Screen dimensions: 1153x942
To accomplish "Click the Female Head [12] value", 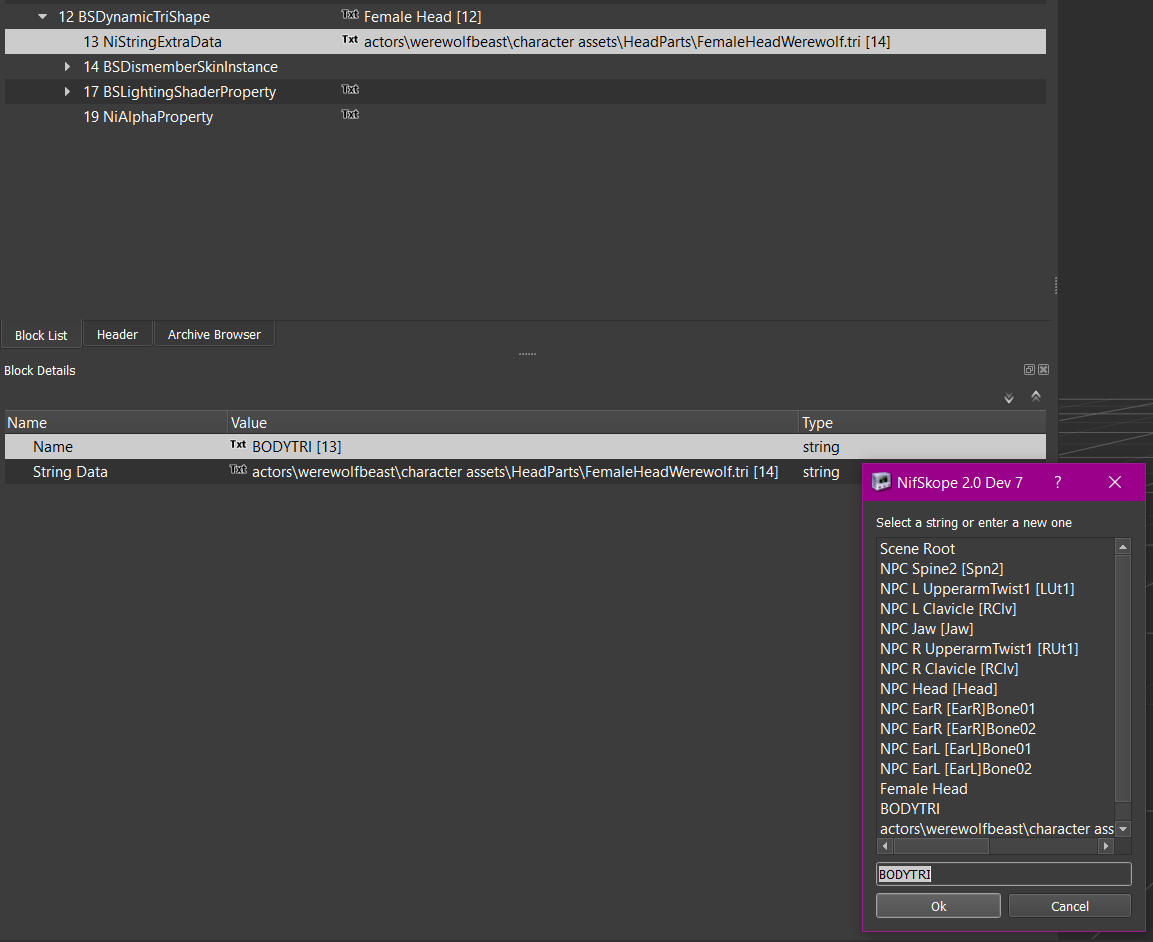I will click(x=423, y=17).
